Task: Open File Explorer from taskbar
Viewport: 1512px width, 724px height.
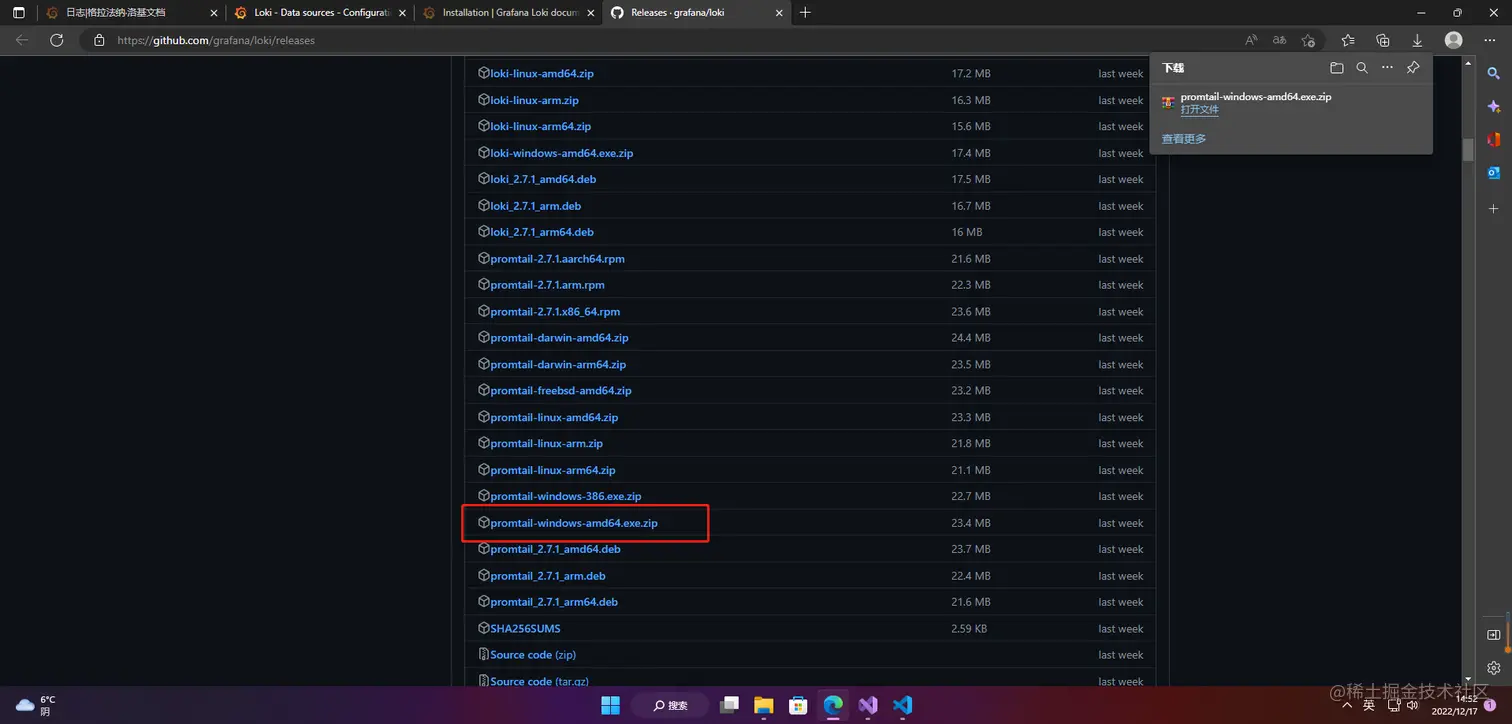Action: (764, 705)
